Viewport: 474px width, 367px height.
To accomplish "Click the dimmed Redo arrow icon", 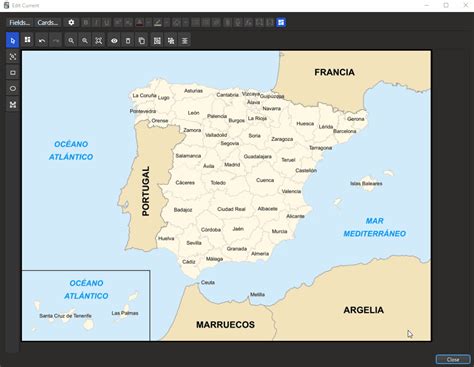I will coord(56,41).
